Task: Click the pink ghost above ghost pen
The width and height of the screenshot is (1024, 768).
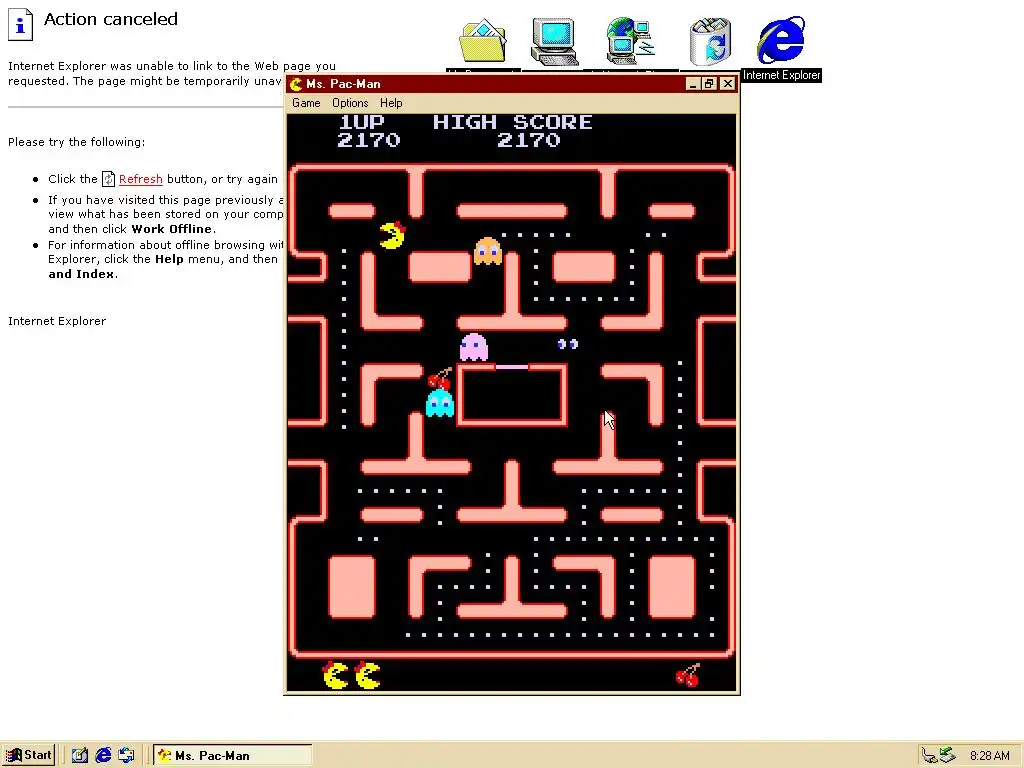Action: 473,347
